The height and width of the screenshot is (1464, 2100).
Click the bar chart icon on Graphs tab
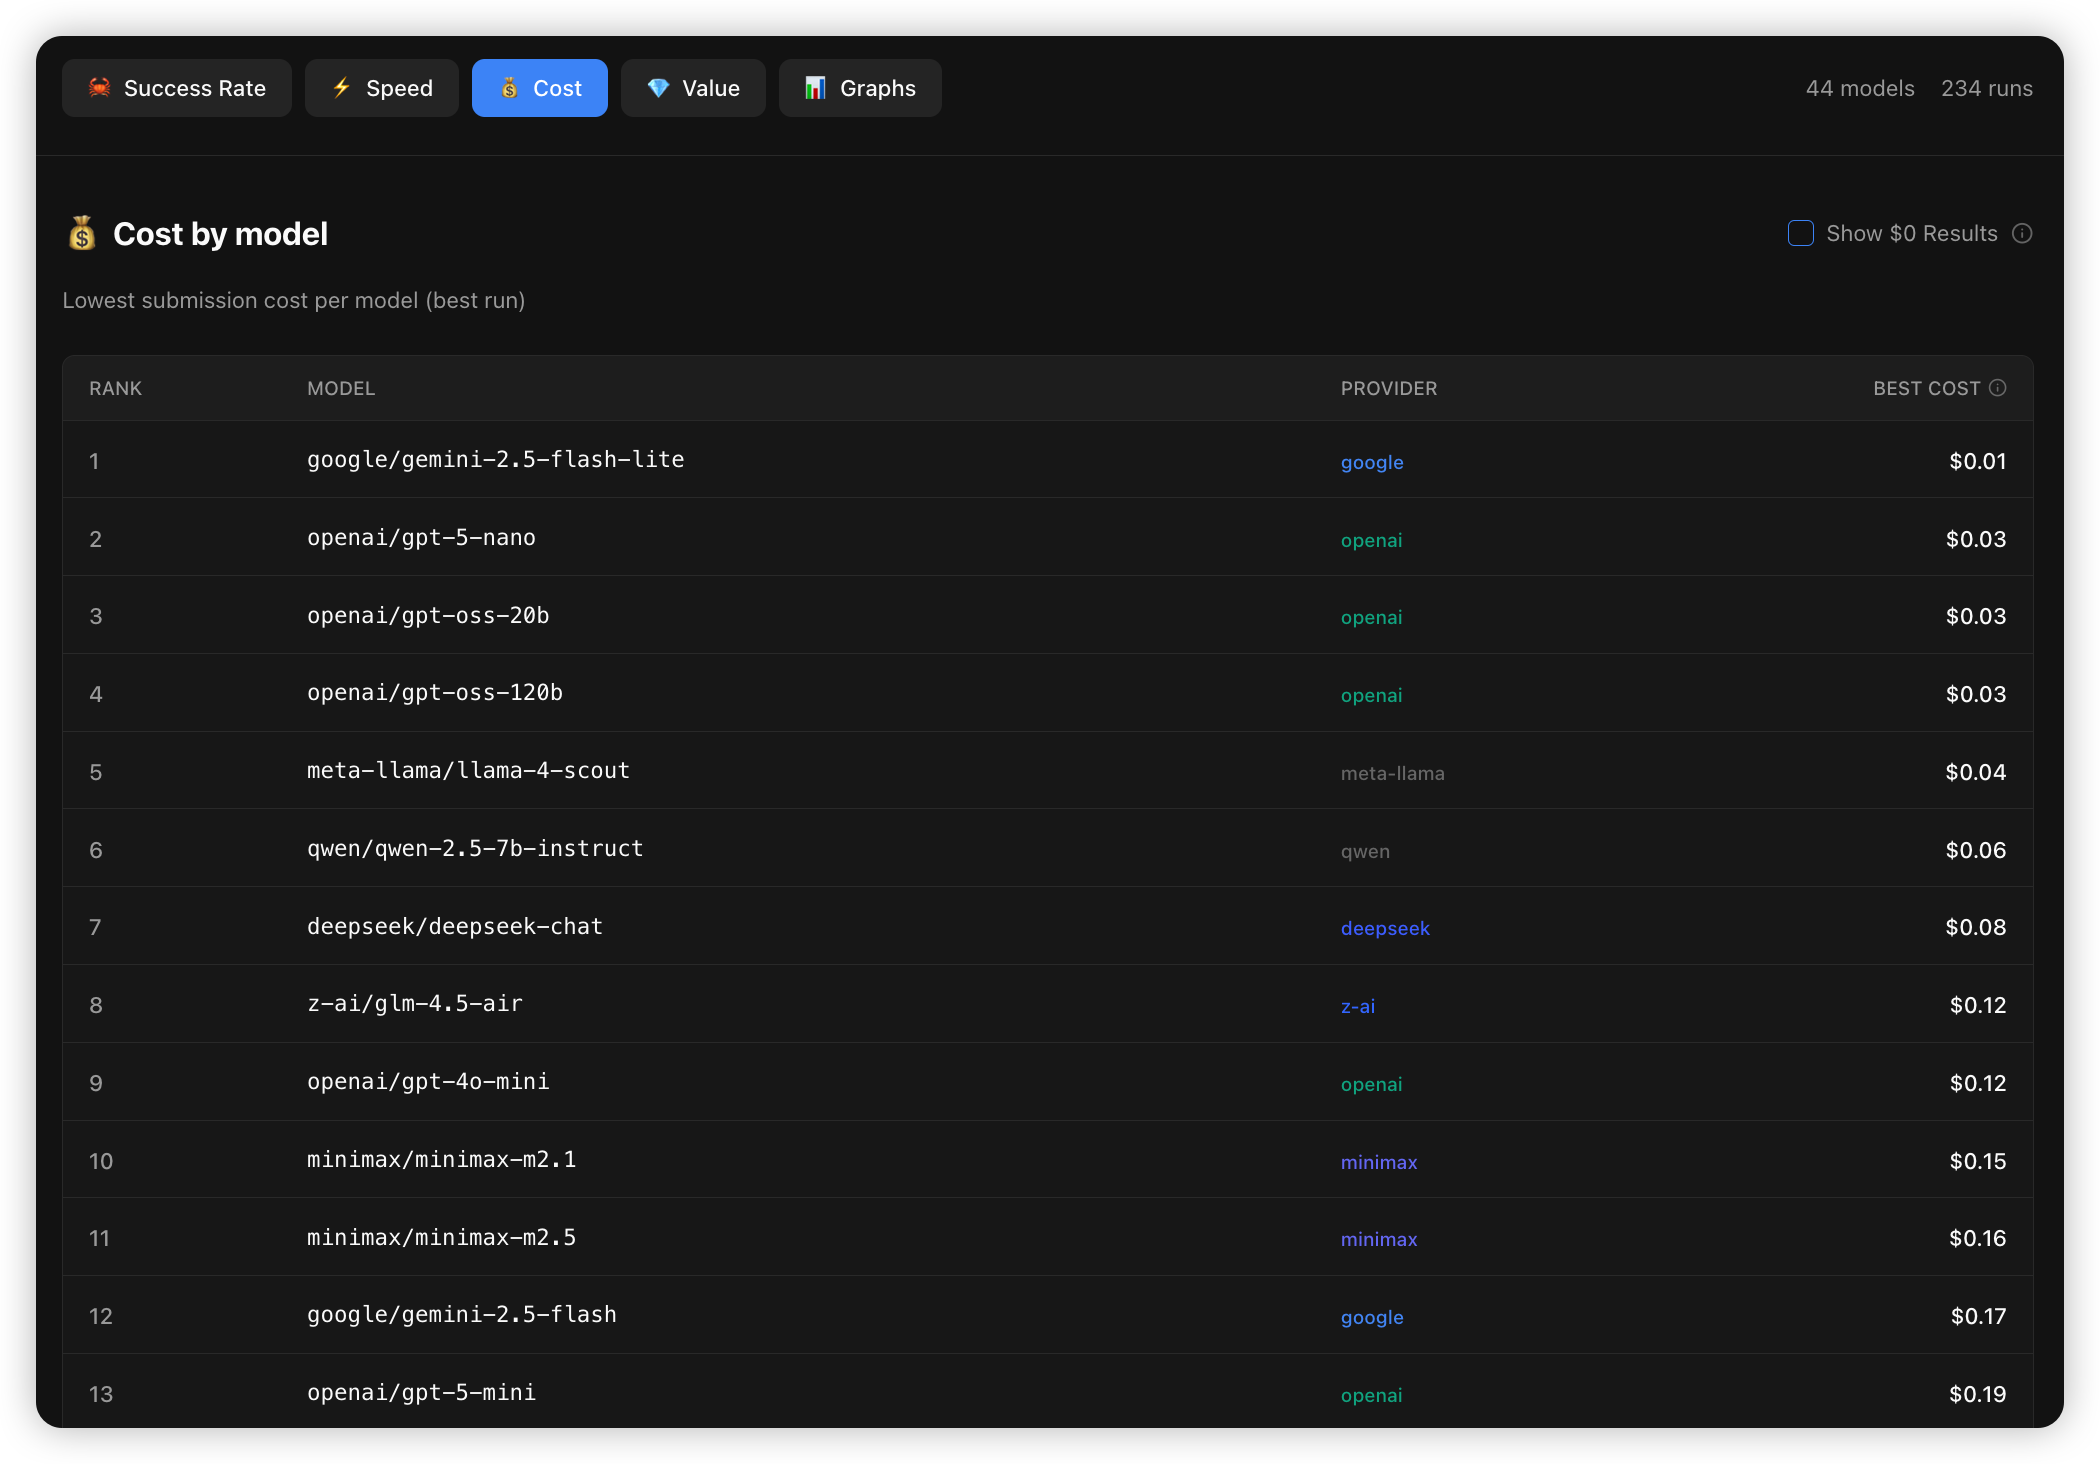pyautogui.click(x=815, y=88)
